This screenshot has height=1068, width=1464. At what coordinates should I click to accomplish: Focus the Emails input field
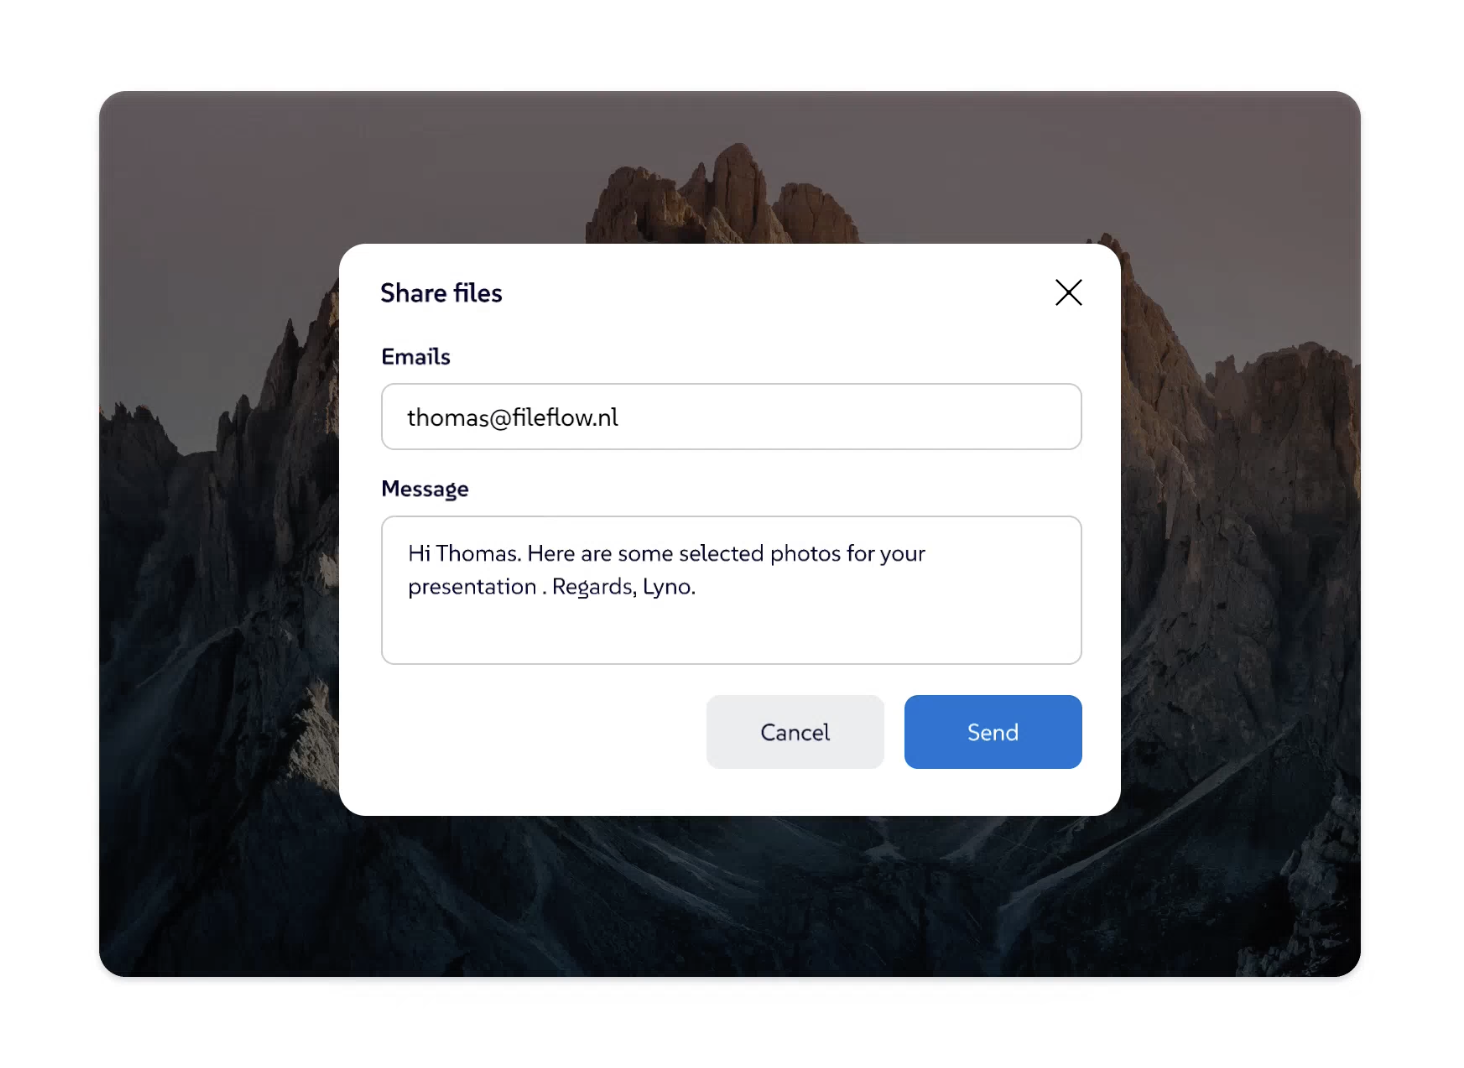[731, 417]
